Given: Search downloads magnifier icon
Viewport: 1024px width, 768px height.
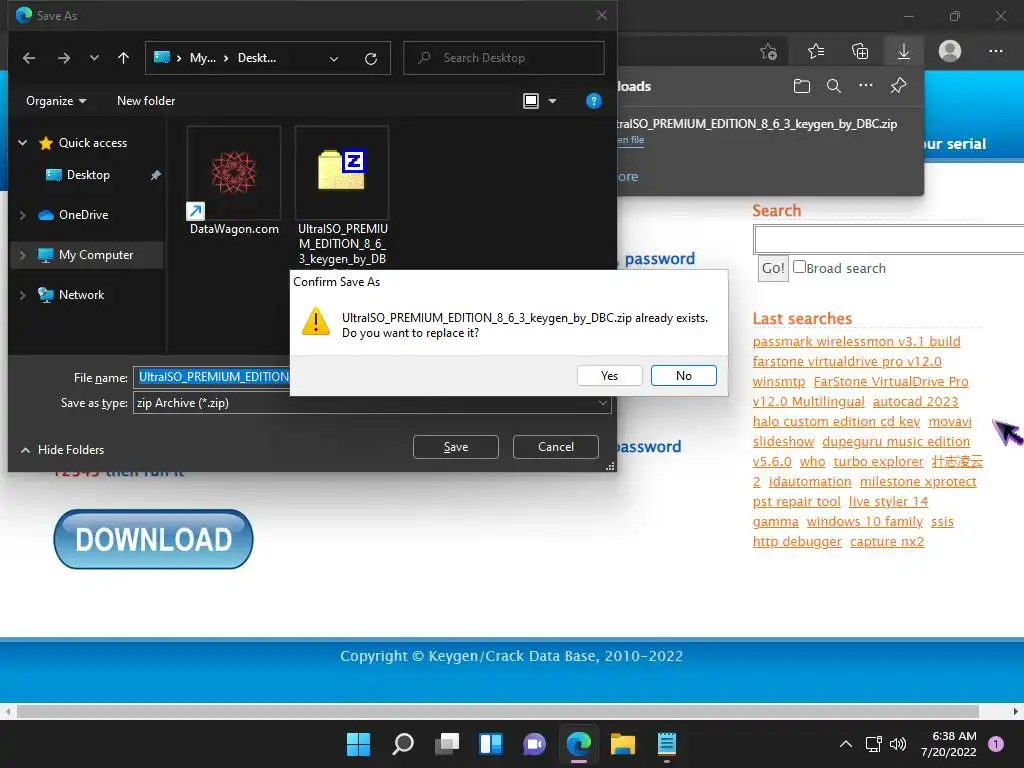Looking at the screenshot, I should tap(833, 86).
